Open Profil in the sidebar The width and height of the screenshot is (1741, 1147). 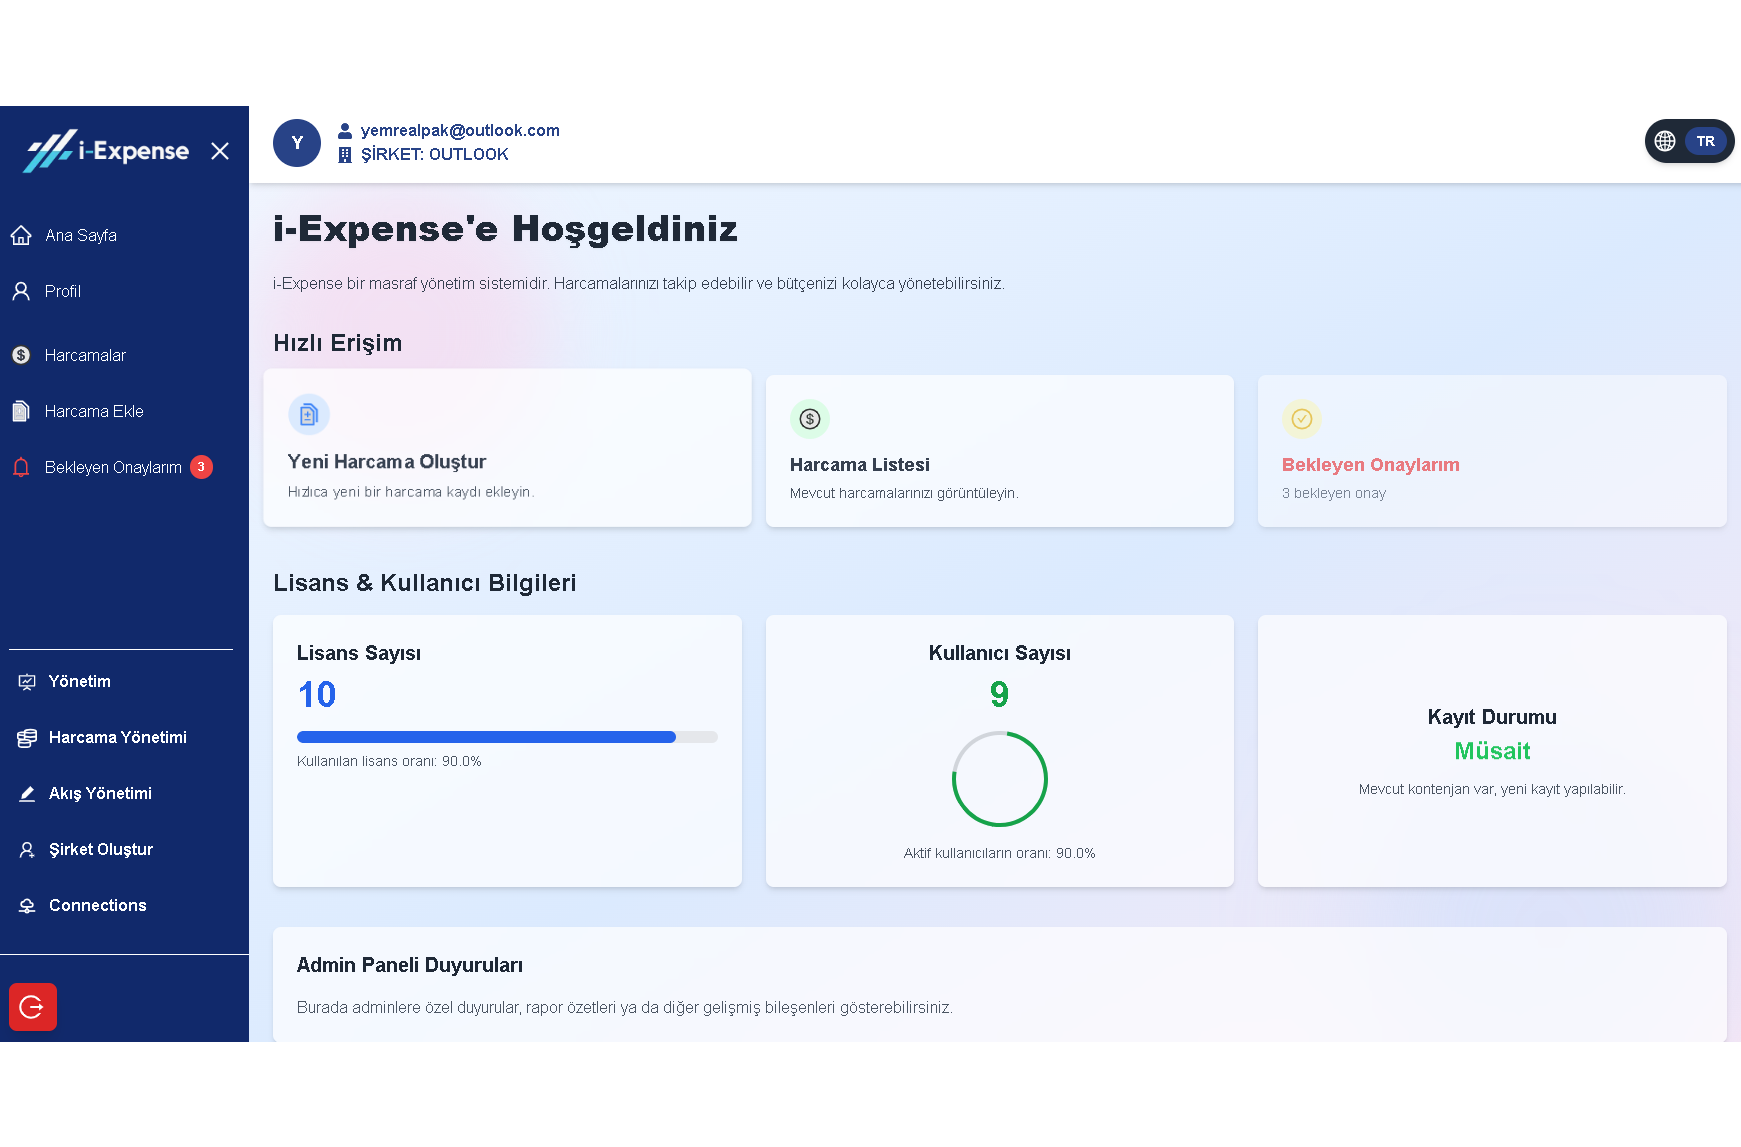62,292
